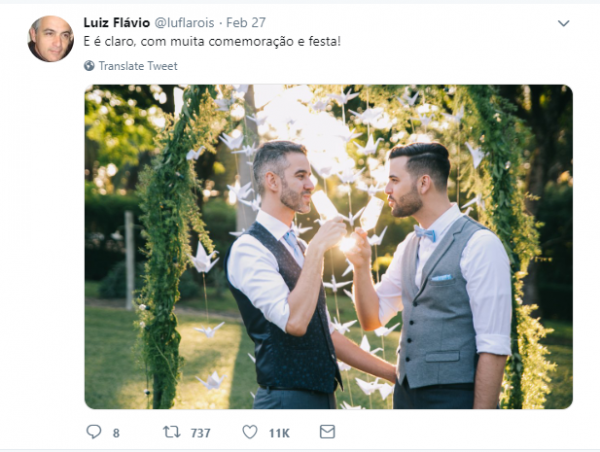
Task: Click the reply speech bubble icon
Action: click(x=94, y=432)
